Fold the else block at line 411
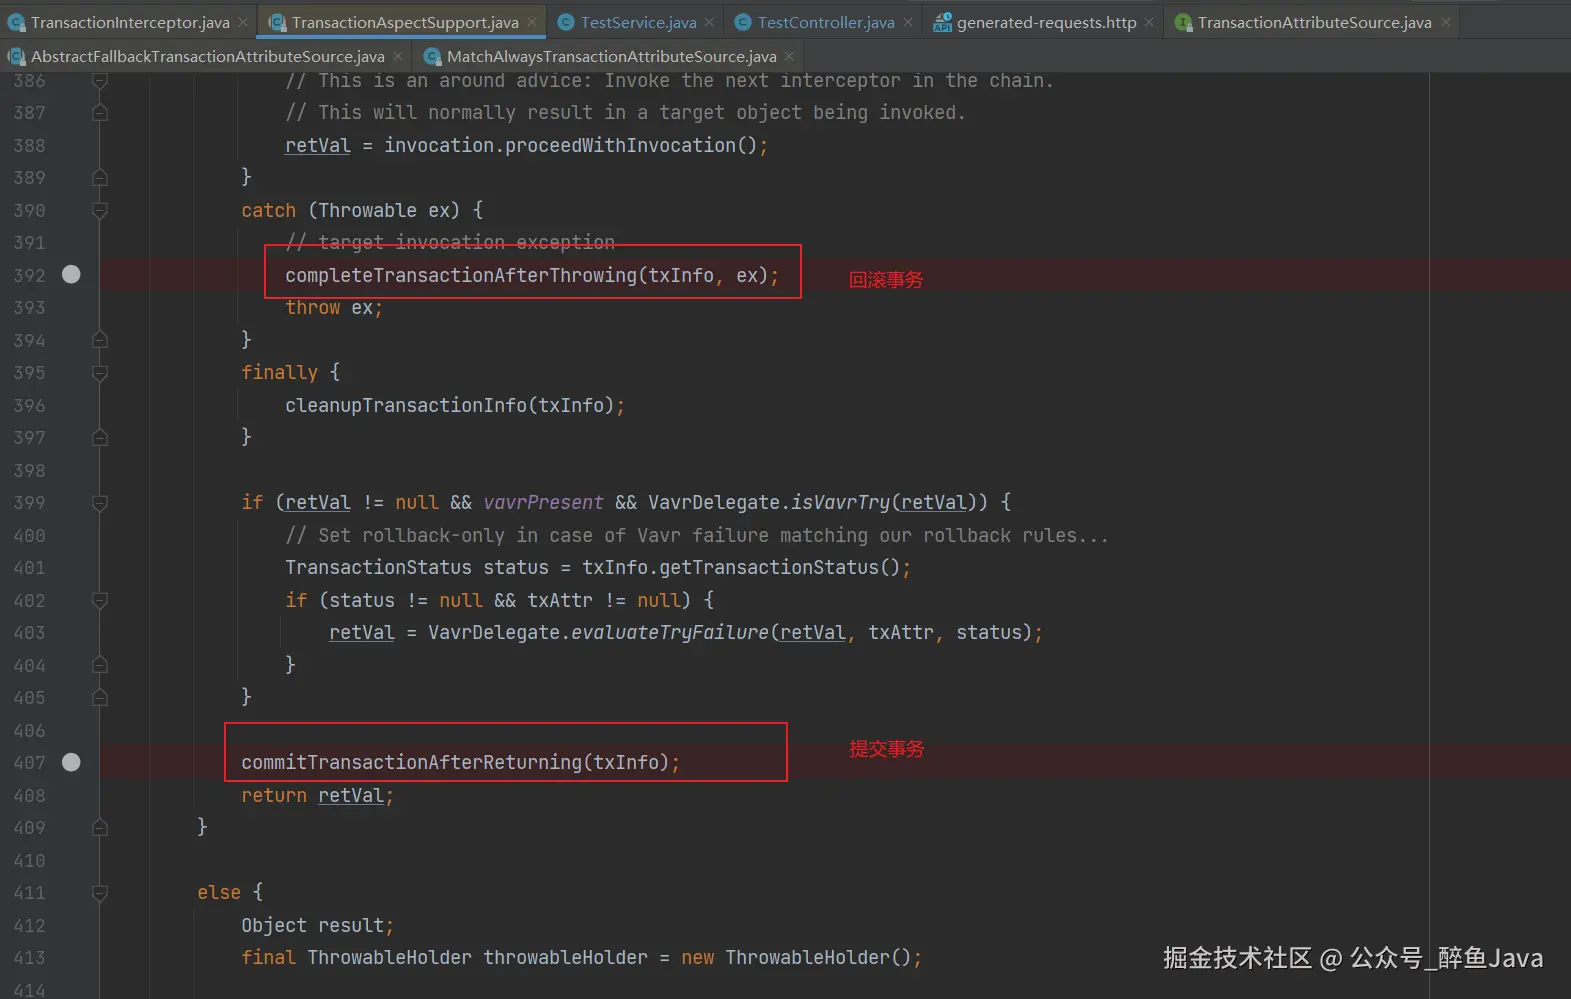The height and width of the screenshot is (999, 1571). click(x=100, y=892)
